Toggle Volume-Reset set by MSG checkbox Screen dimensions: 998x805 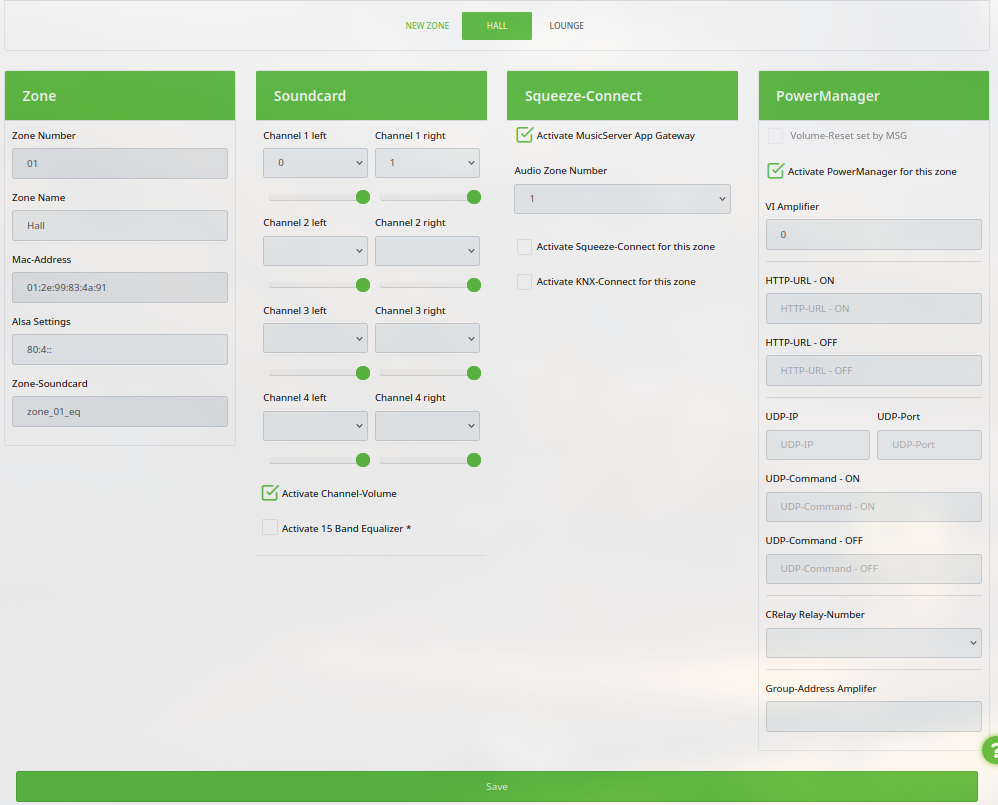tap(775, 136)
